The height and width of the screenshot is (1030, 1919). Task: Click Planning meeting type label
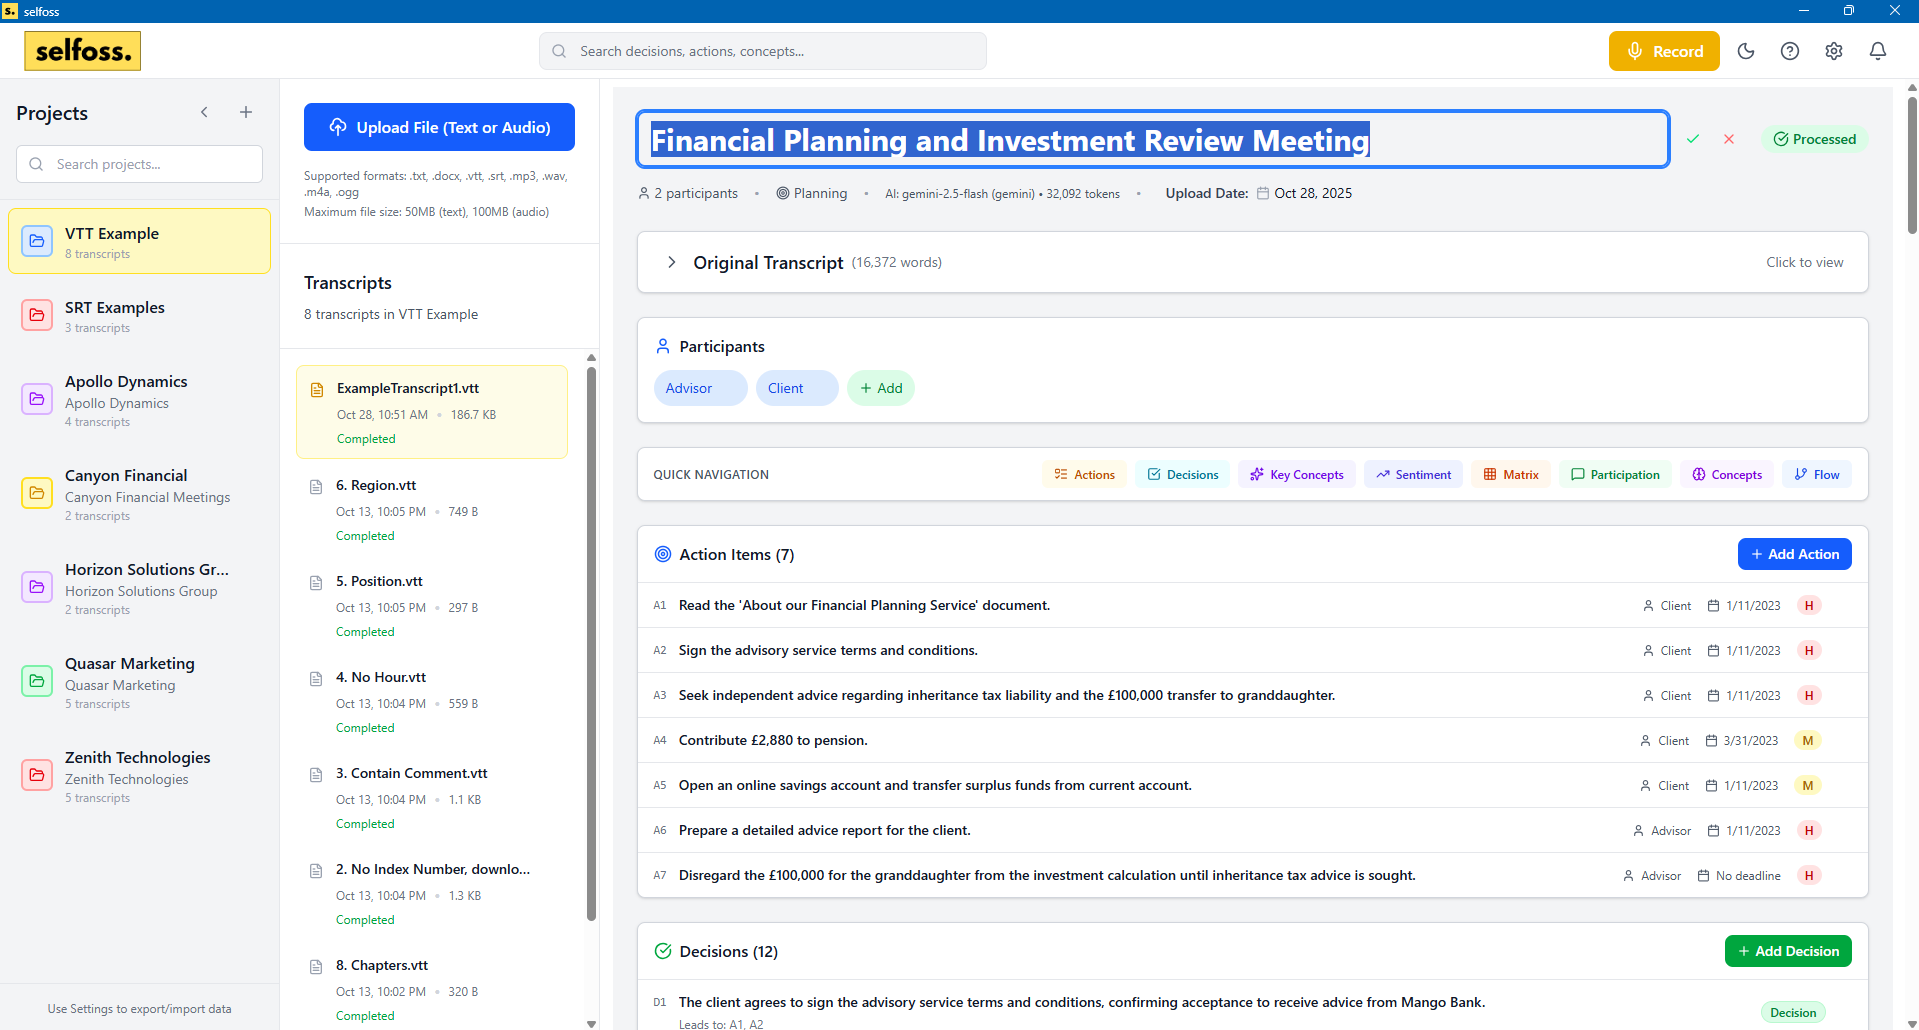pos(811,193)
